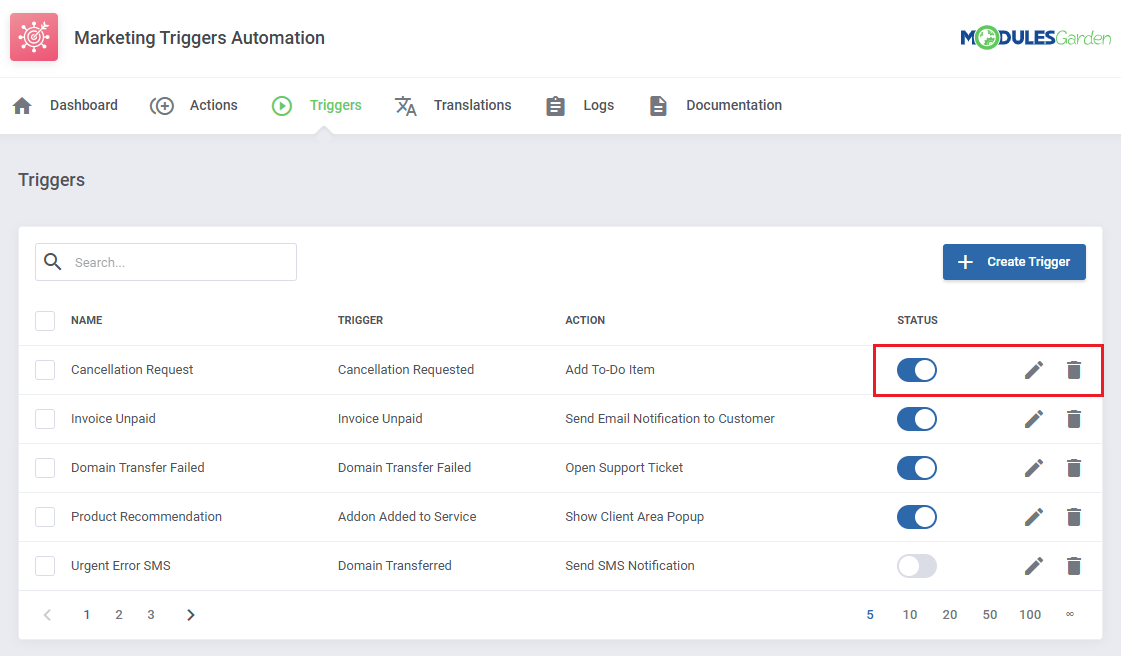The height and width of the screenshot is (656, 1121).
Task: Edit the Product Recommendation trigger
Action: point(1034,517)
